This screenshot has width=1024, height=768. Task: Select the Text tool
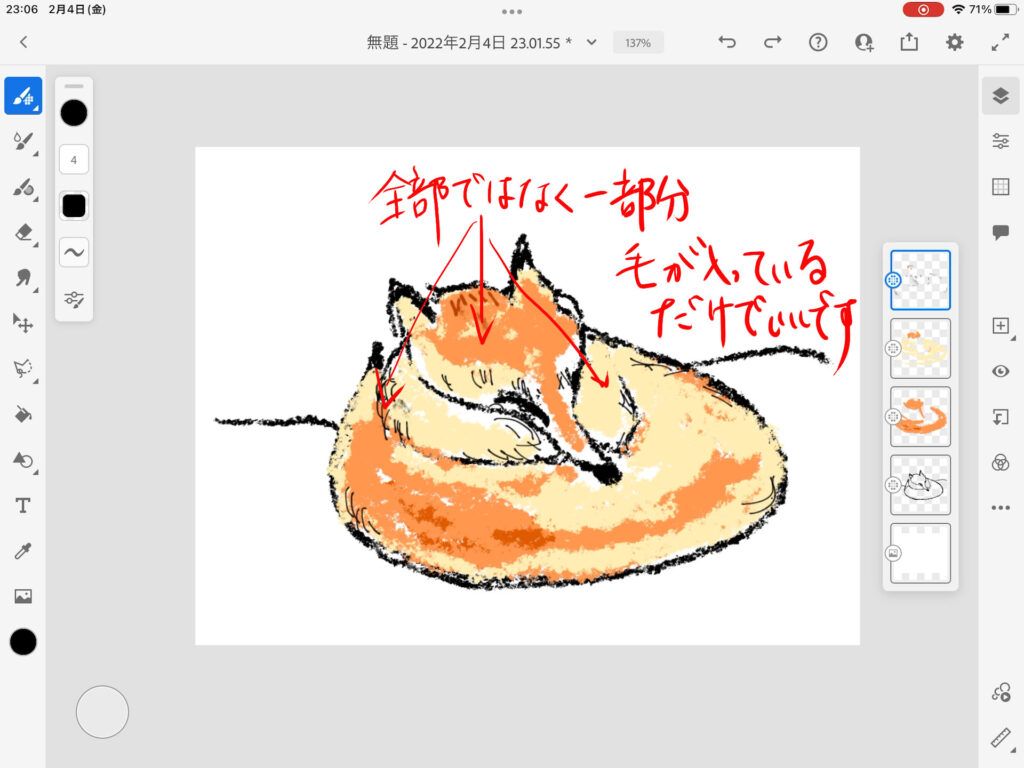pos(23,505)
